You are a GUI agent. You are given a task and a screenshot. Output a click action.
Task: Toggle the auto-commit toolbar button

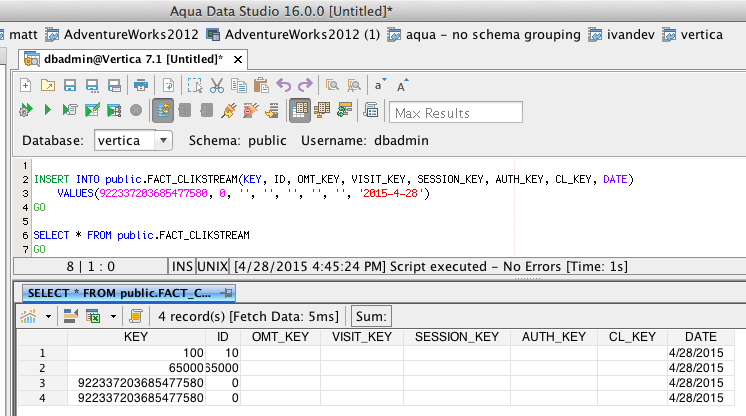[x=162, y=110]
